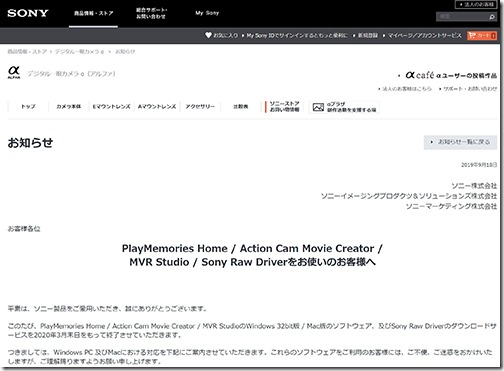Screen dimensions: 504x371
Task: Focus the search input field
Action: point(462,17)
